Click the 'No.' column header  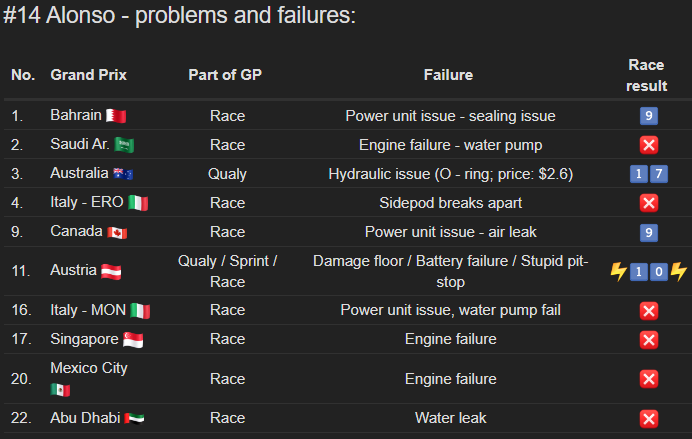[23, 75]
